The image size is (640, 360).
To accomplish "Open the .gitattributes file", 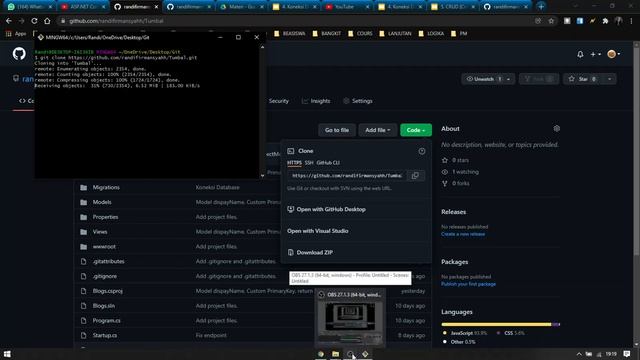I will point(108,261).
